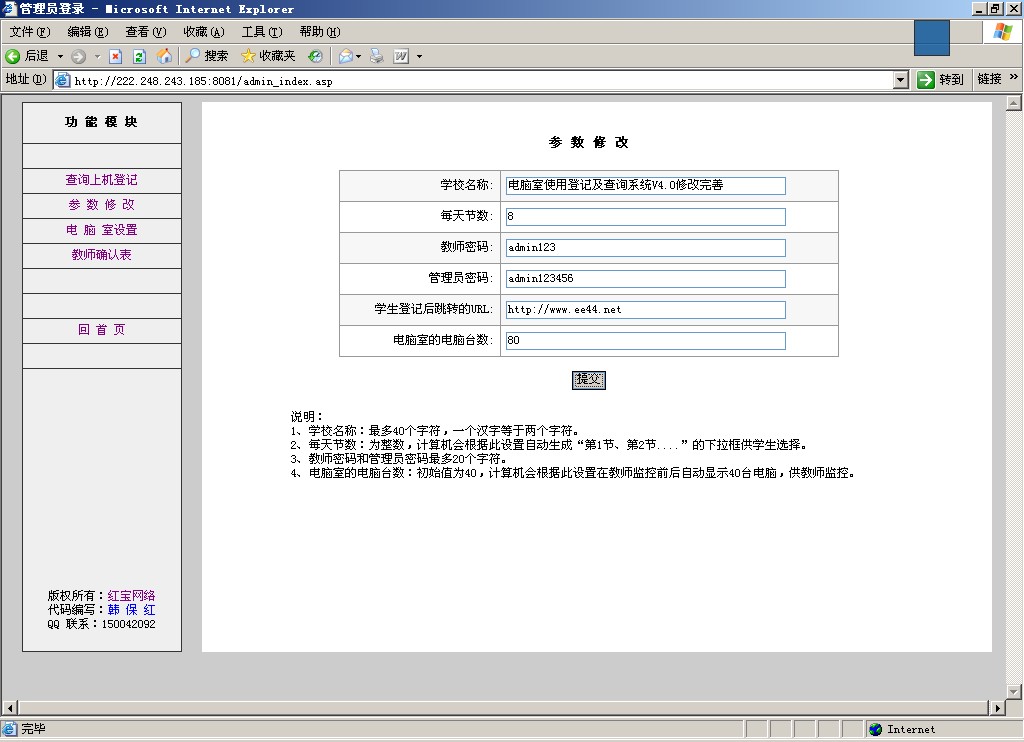Click the 管理员密码 input field
This screenshot has height=742, width=1024.
[645, 279]
